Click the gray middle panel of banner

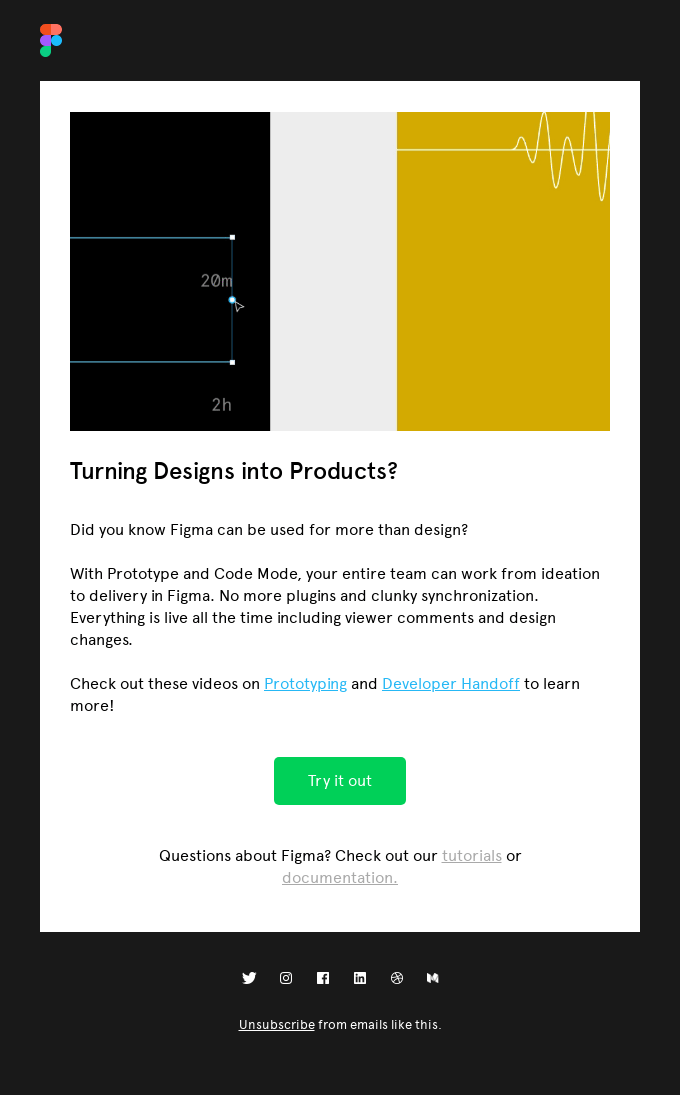pyautogui.click(x=333, y=271)
